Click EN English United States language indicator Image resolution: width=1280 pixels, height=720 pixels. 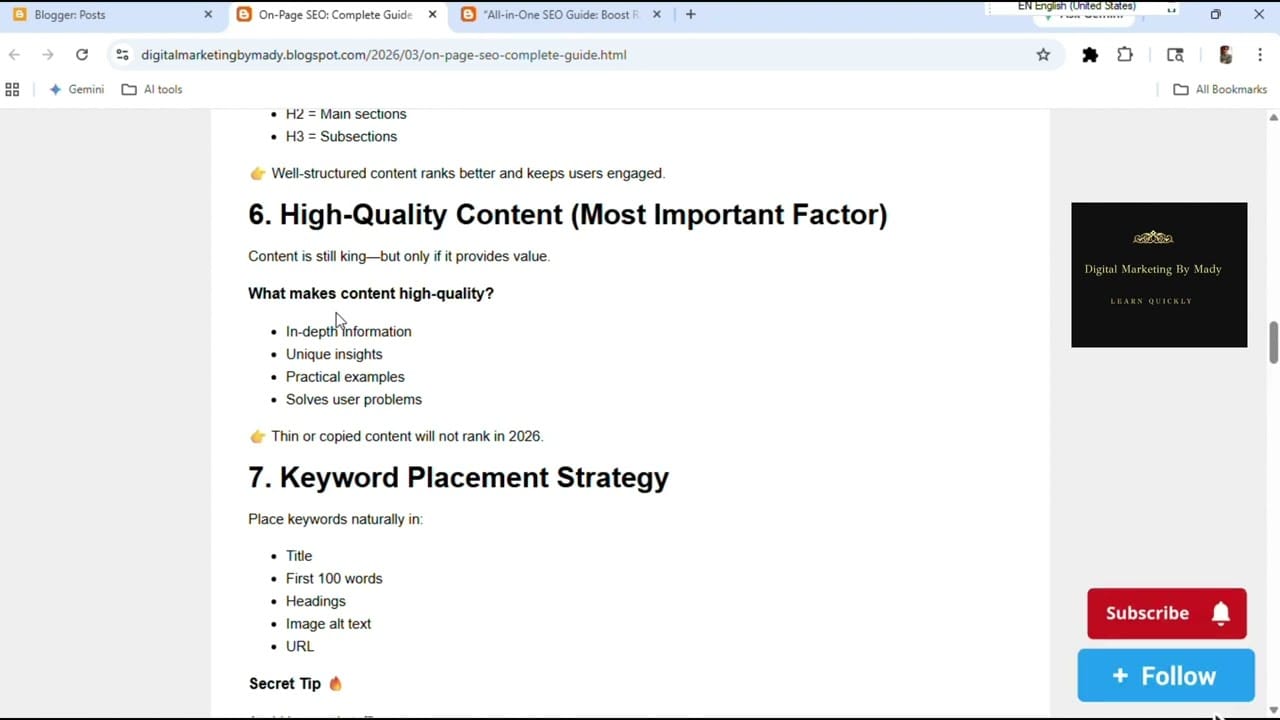coord(1076,6)
